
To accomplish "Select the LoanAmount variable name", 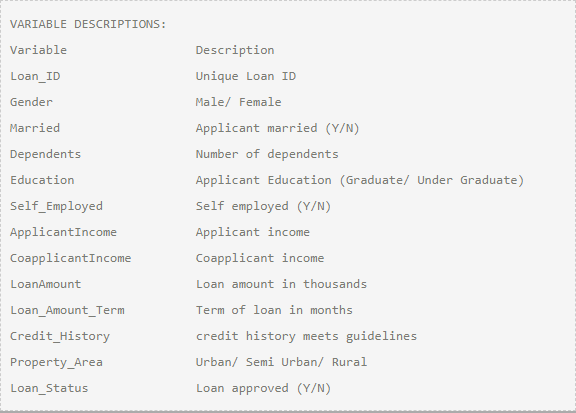I will [46, 284].
